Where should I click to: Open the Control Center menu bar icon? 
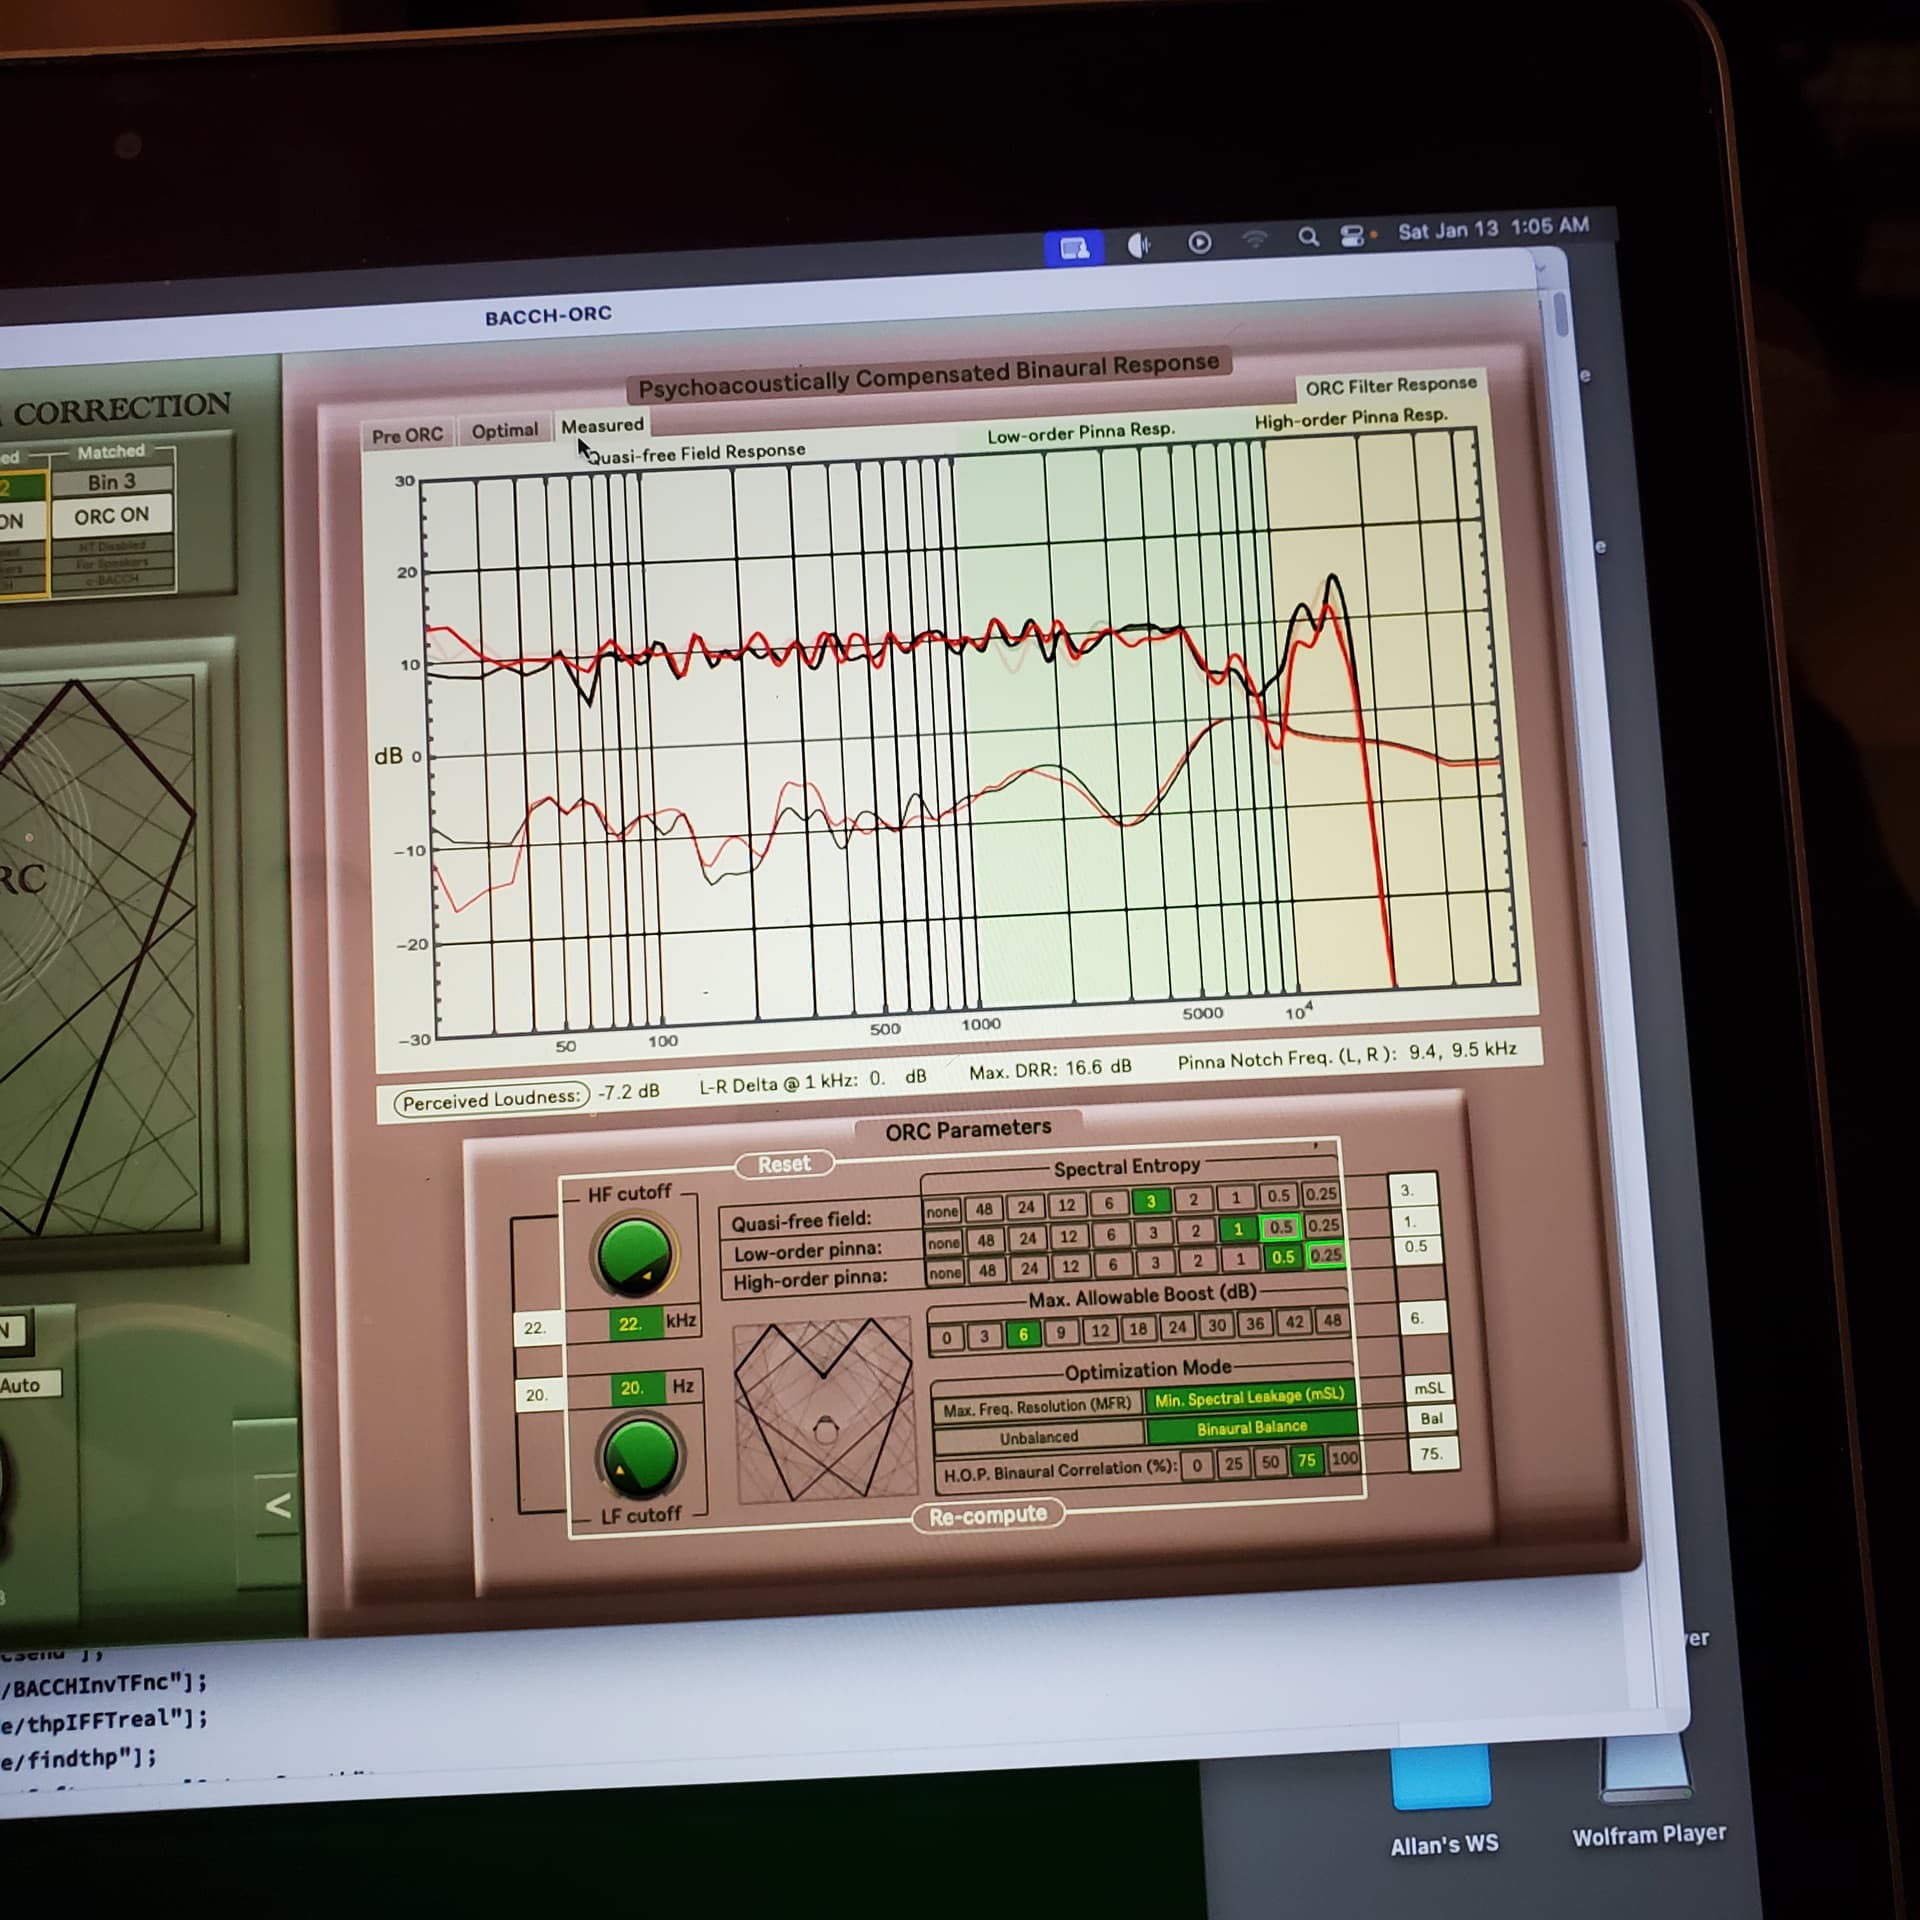coord(1352,236)
